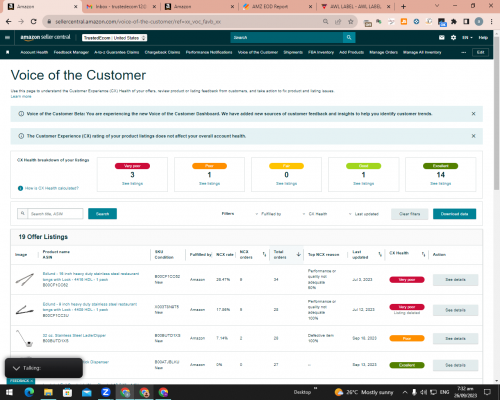This screenshot has height=400, width=500.
Task: Sort by Total orders descending arrow
Action: tap(299, 254)
